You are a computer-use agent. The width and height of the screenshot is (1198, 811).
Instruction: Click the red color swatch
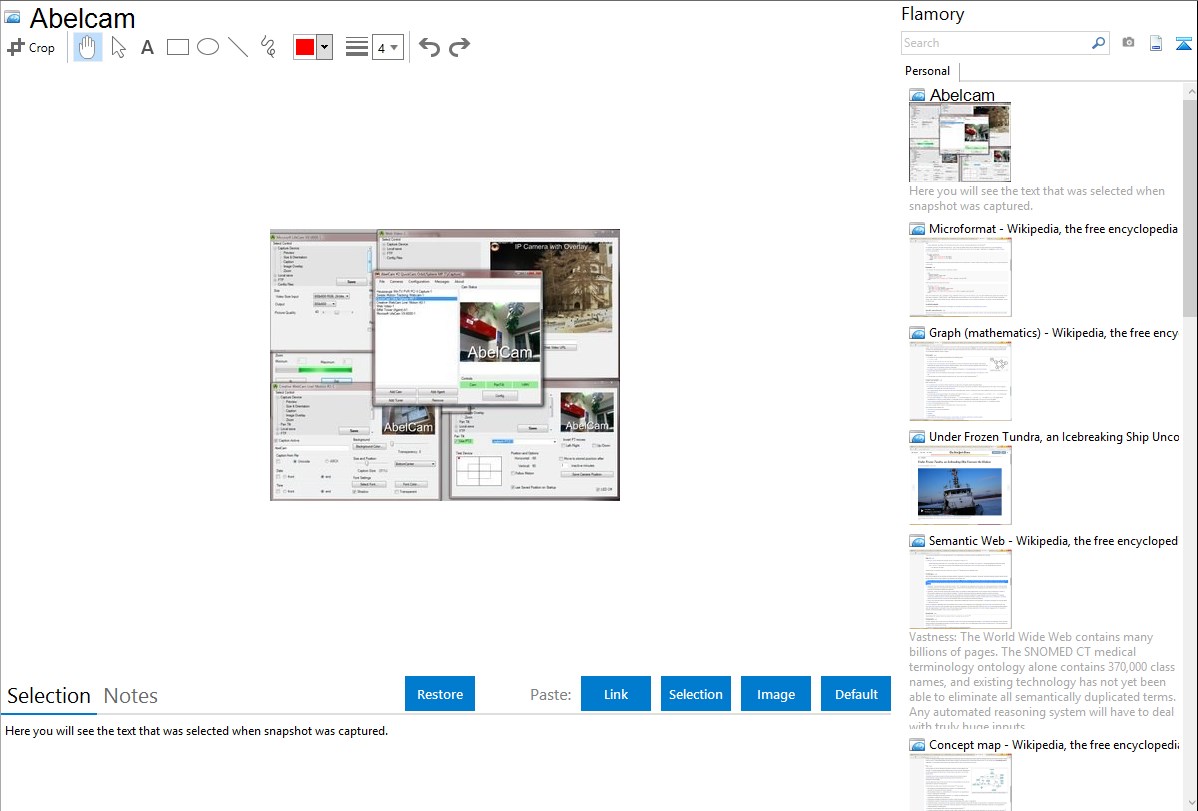[305, 47]
